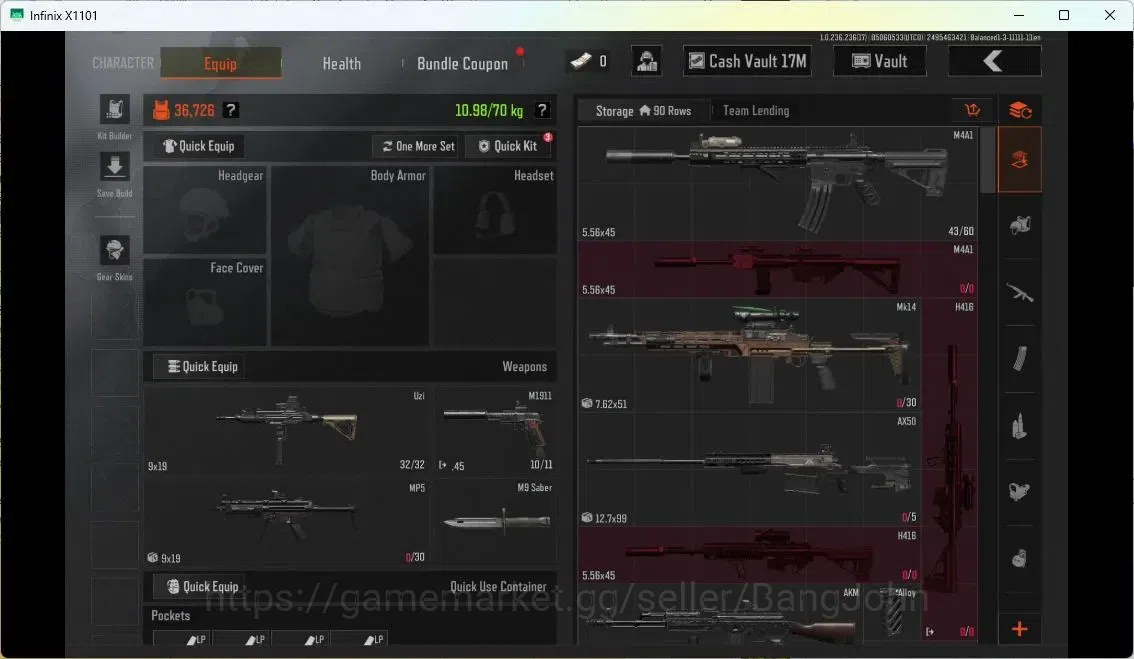Open the Gear Skins icon

114,250
